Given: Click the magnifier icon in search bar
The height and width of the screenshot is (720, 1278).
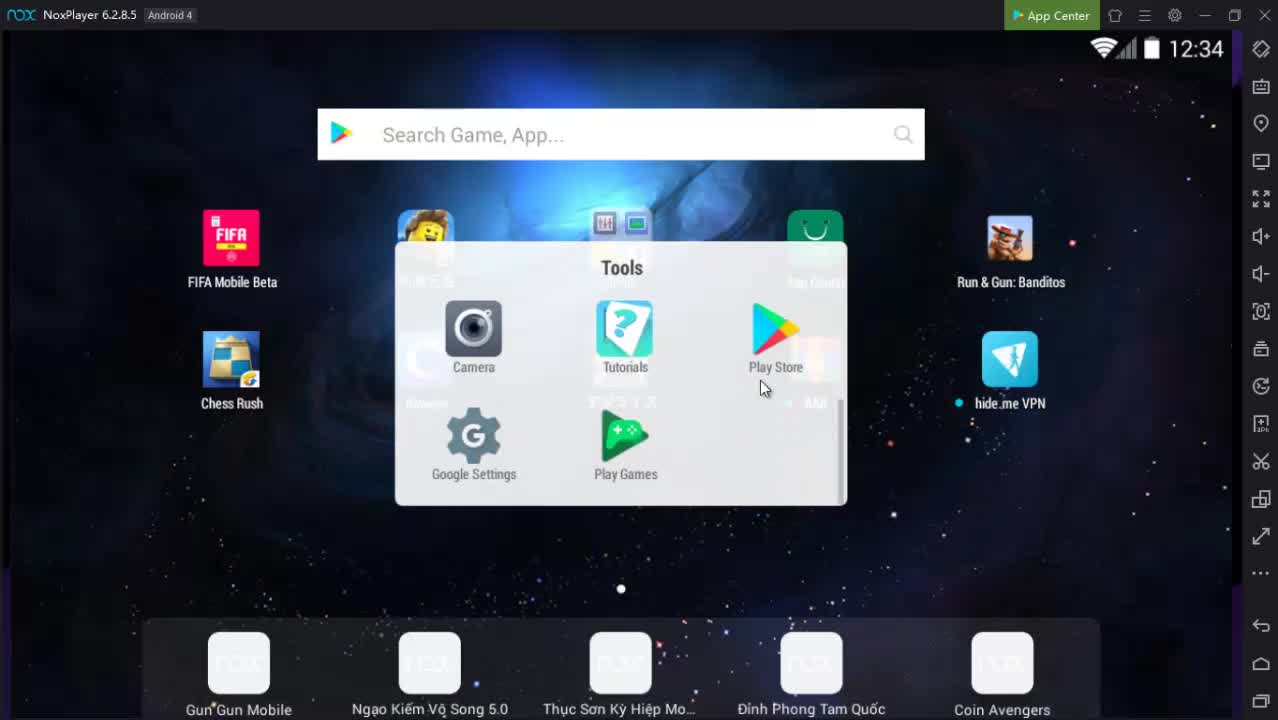Looking at the screenshot, I should click(903, 134).
